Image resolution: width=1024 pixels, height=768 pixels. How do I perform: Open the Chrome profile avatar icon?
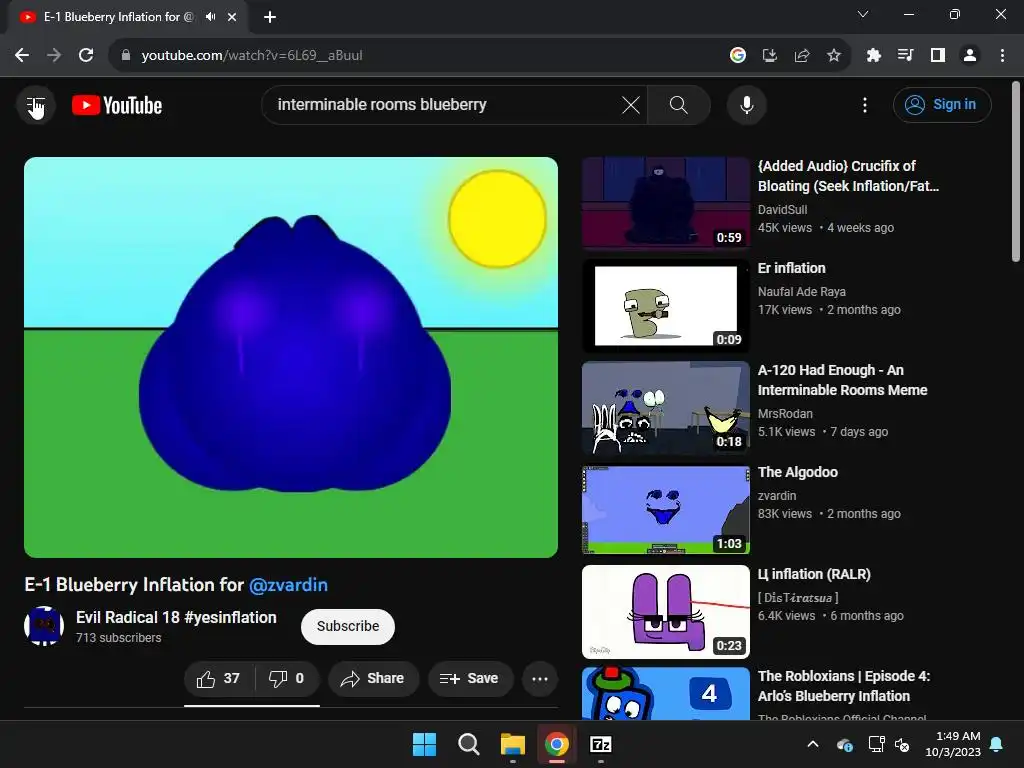[970, 56]
